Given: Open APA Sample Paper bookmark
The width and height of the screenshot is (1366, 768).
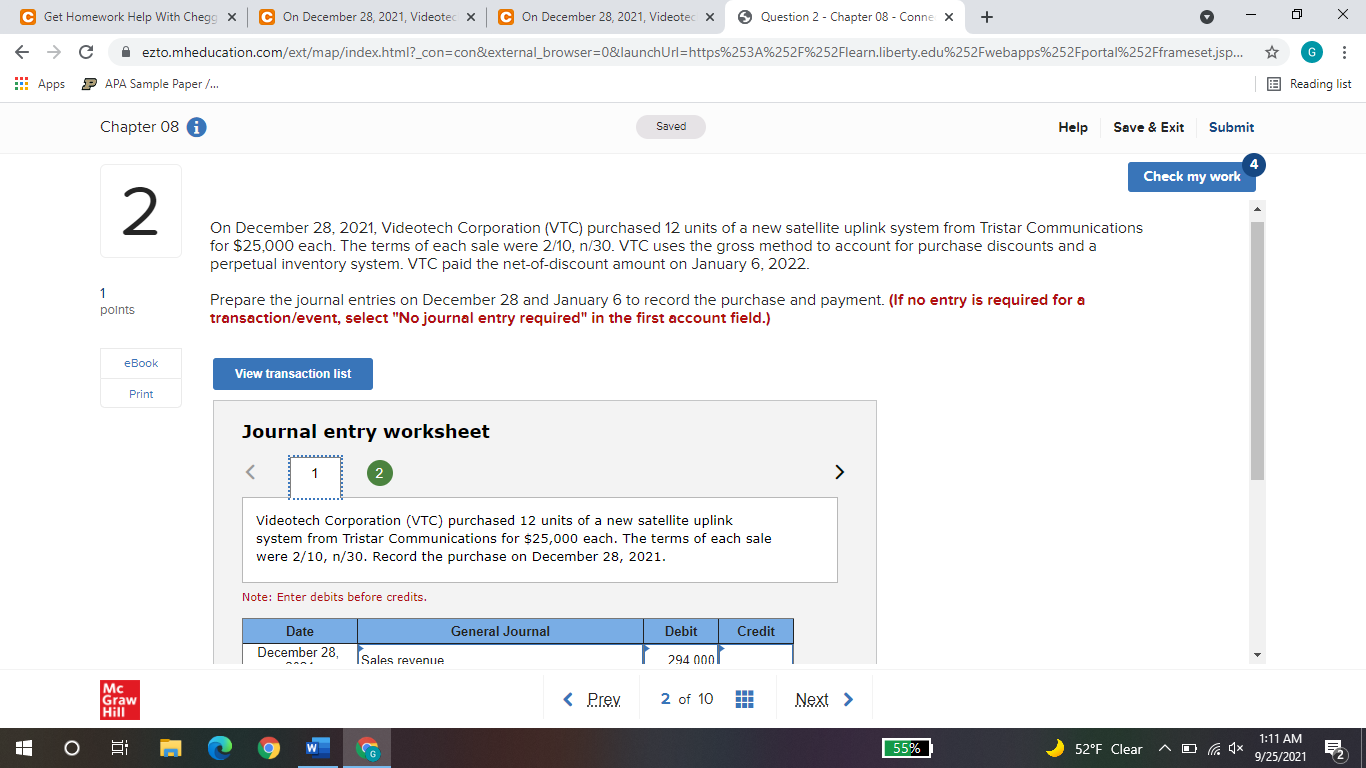Looking at the screenshot, I should [152, 84].
